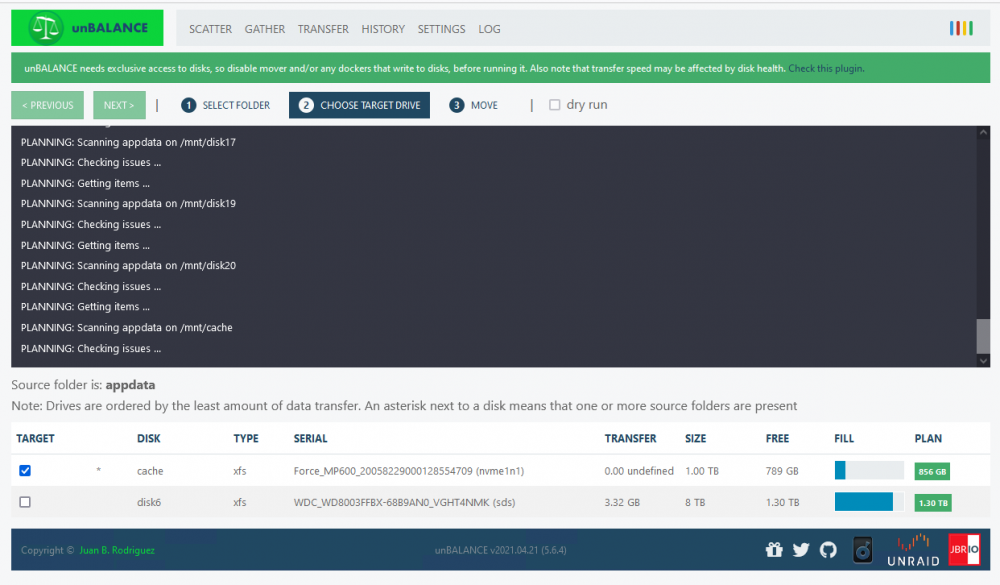Viewport: 1000px width, 585px height.
Task: Open the Twitter icon in footer
Action: [801, 549]
